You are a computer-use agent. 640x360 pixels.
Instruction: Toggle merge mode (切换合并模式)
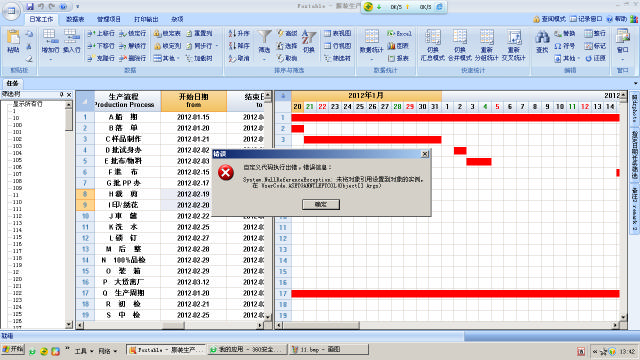click(x=460, y=45)
